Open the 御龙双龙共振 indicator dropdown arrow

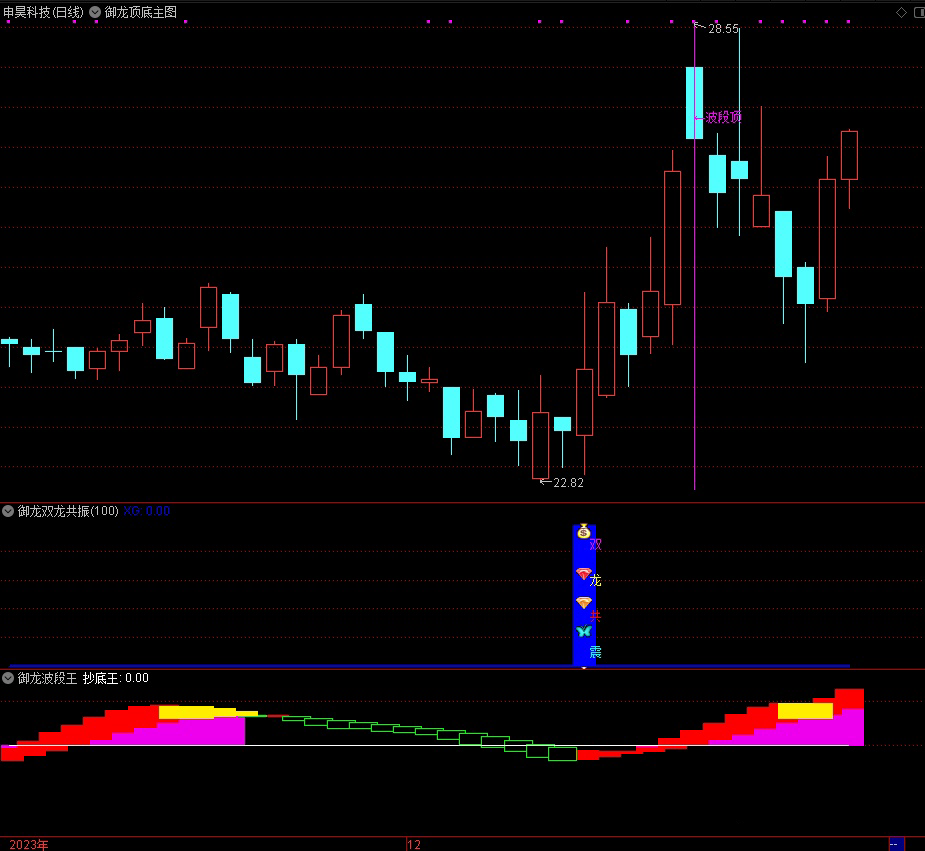point(8,511)
